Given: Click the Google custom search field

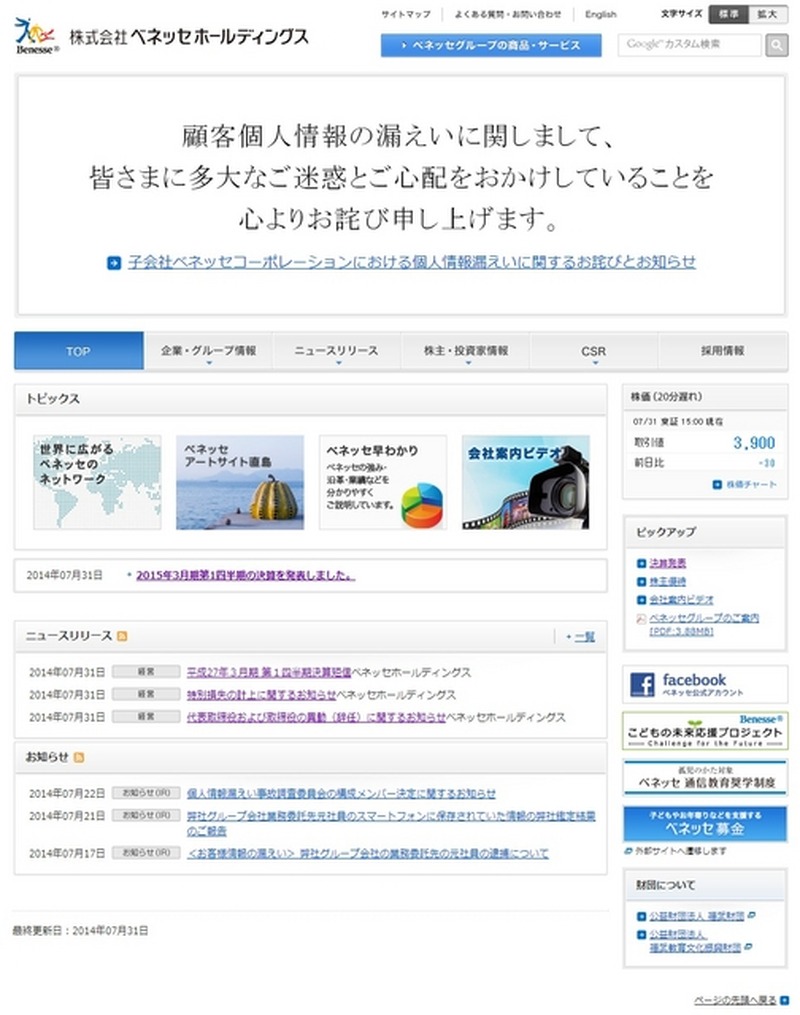Looking at the screenshot, I should (x=688, y=46).
